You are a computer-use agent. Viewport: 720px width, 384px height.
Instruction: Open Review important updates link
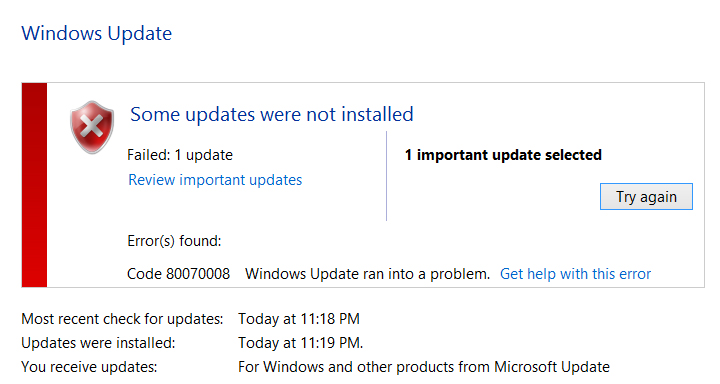(x=215, y=180)
